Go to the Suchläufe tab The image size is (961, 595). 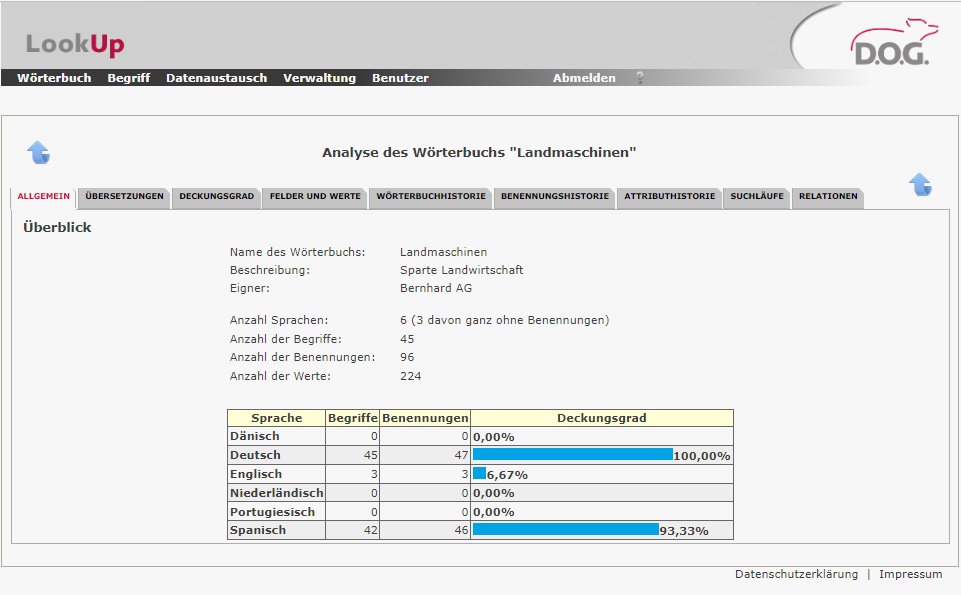[x=757, y=197]
